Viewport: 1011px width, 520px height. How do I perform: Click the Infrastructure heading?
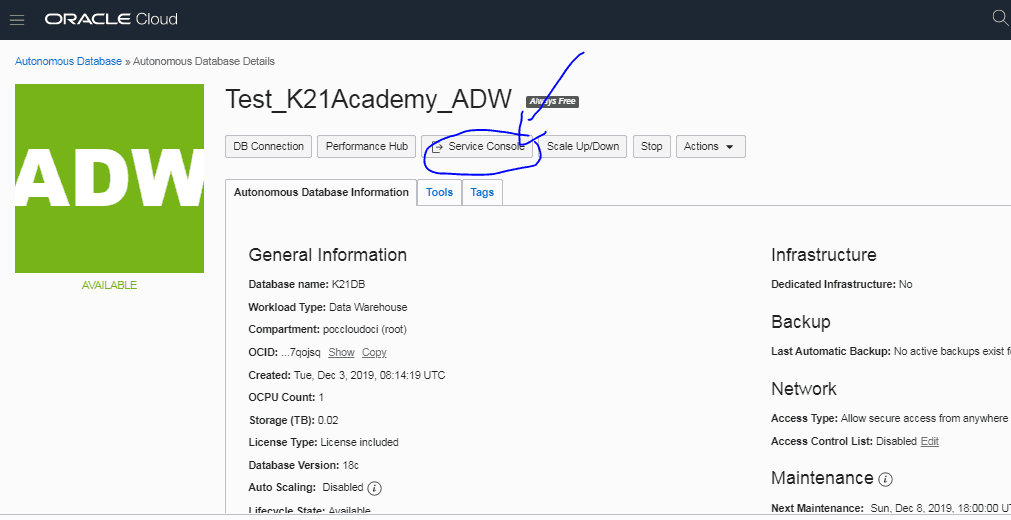823,255
